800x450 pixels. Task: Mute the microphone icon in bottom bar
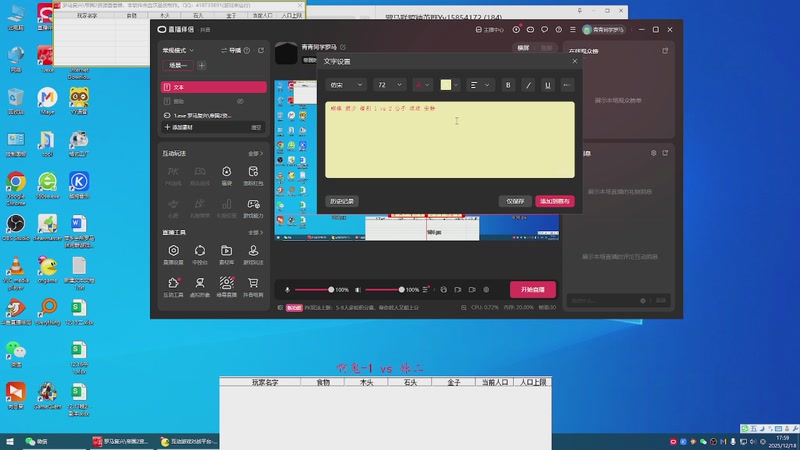click(287, 290)
